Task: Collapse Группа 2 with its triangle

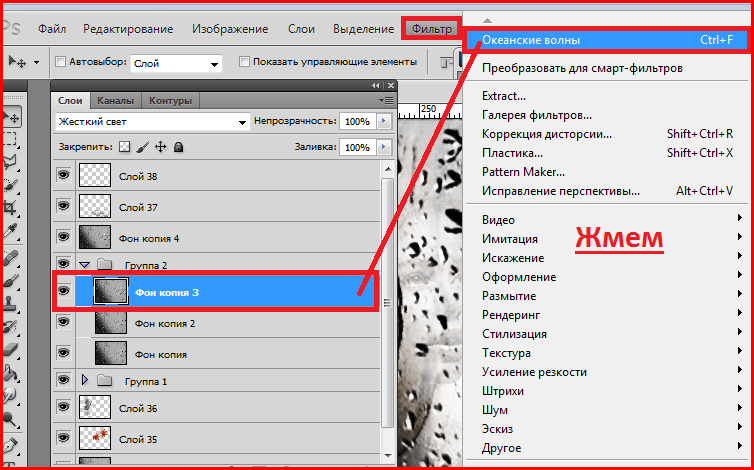Action: [85, 265]
